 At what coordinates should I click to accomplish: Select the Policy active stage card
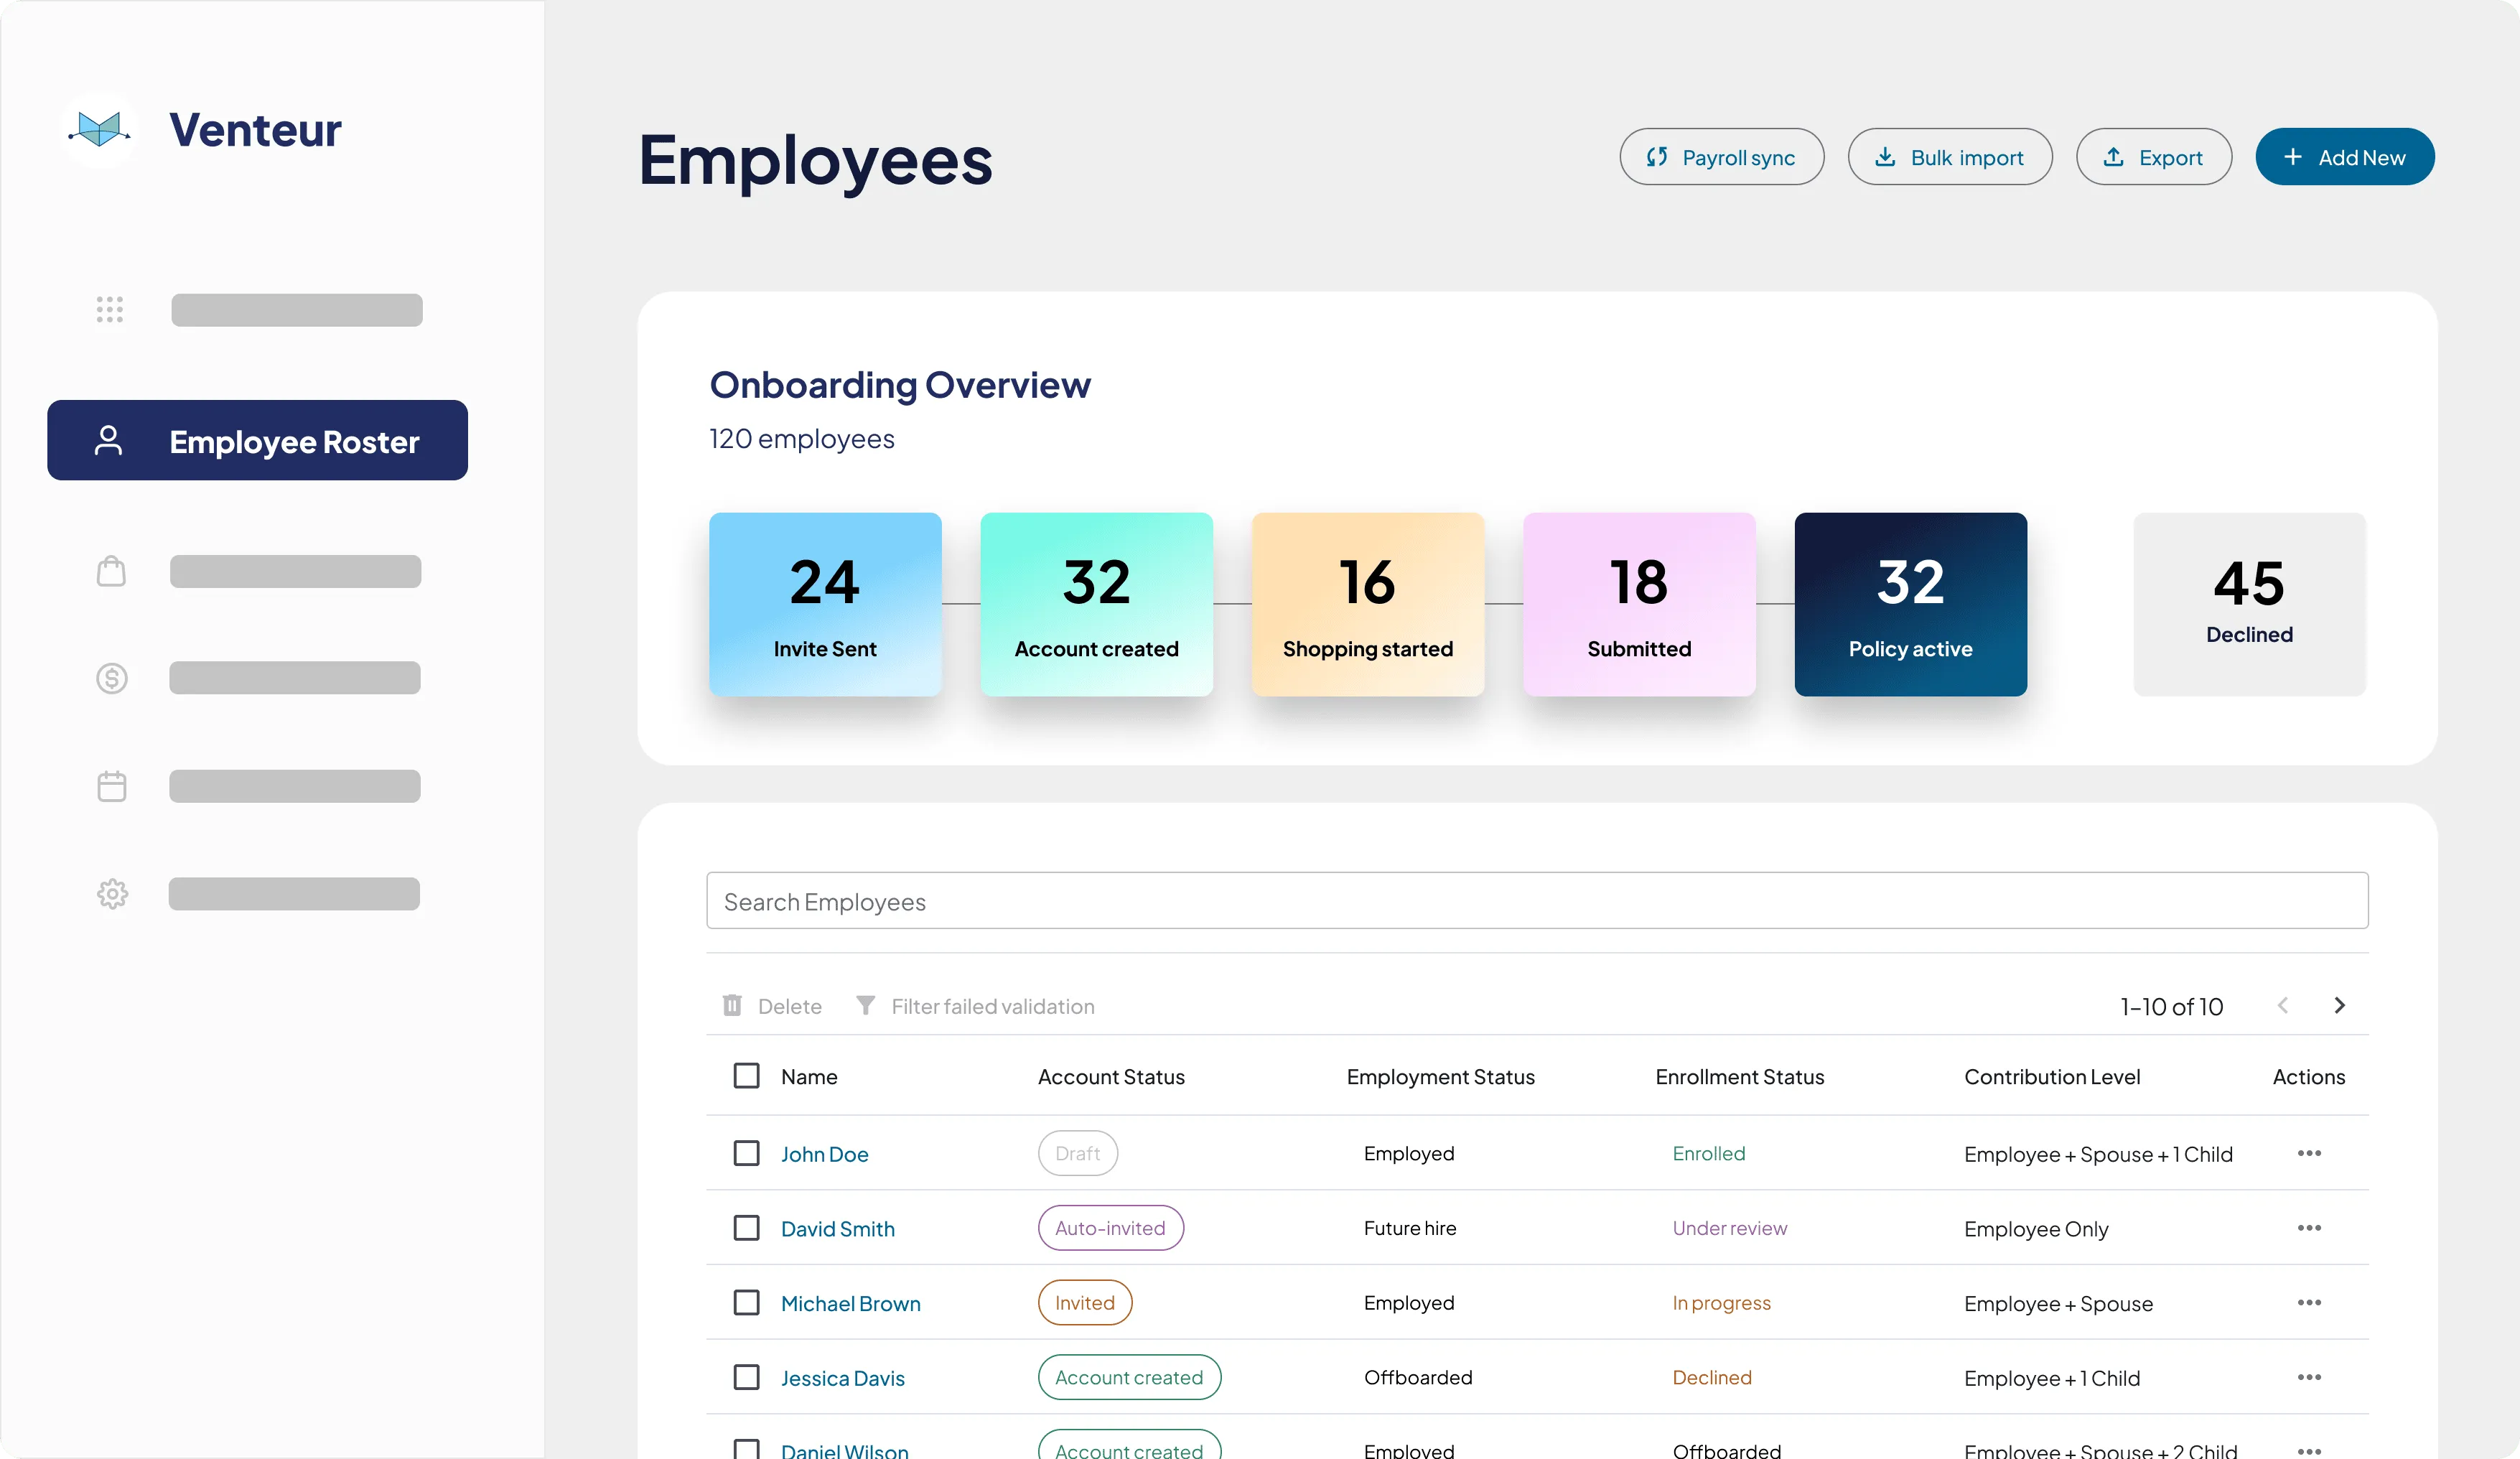click(x=1910, y=604)
